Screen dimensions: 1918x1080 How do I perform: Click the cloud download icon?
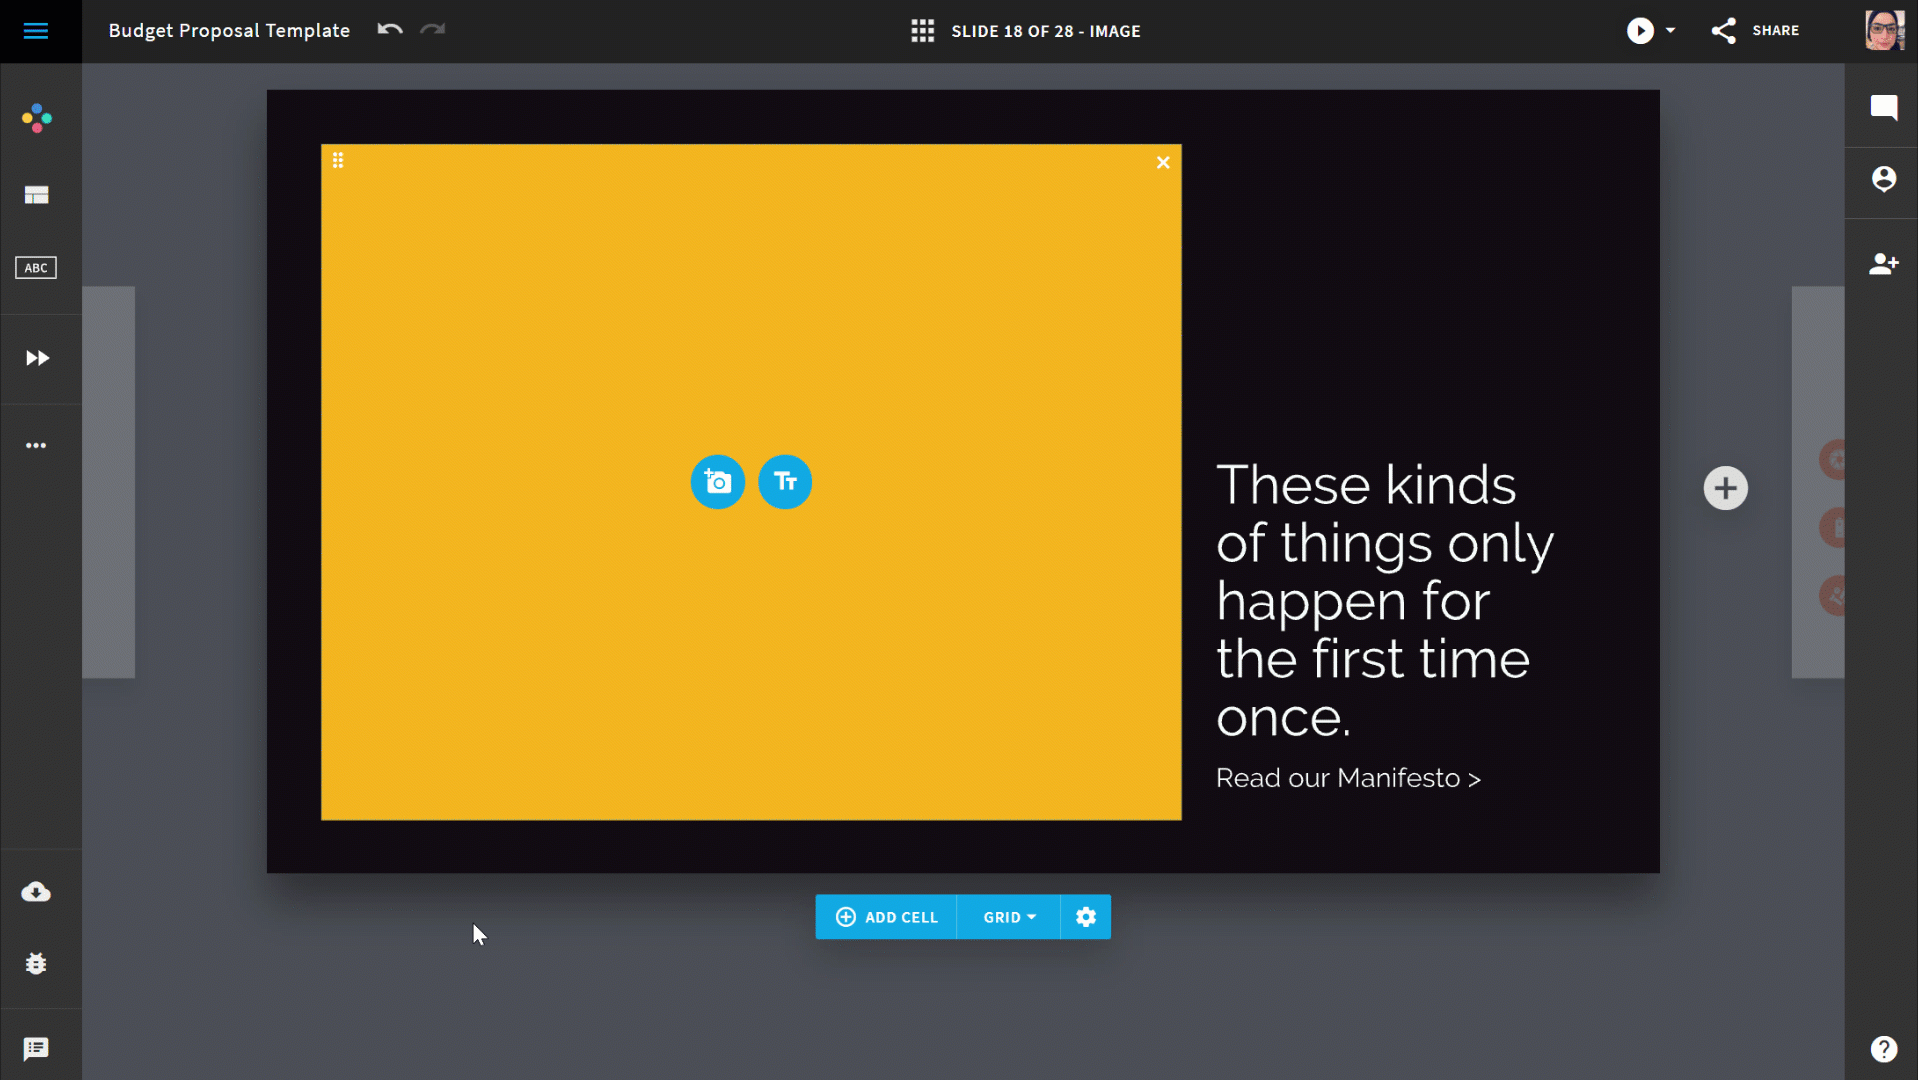coord(36,891)
